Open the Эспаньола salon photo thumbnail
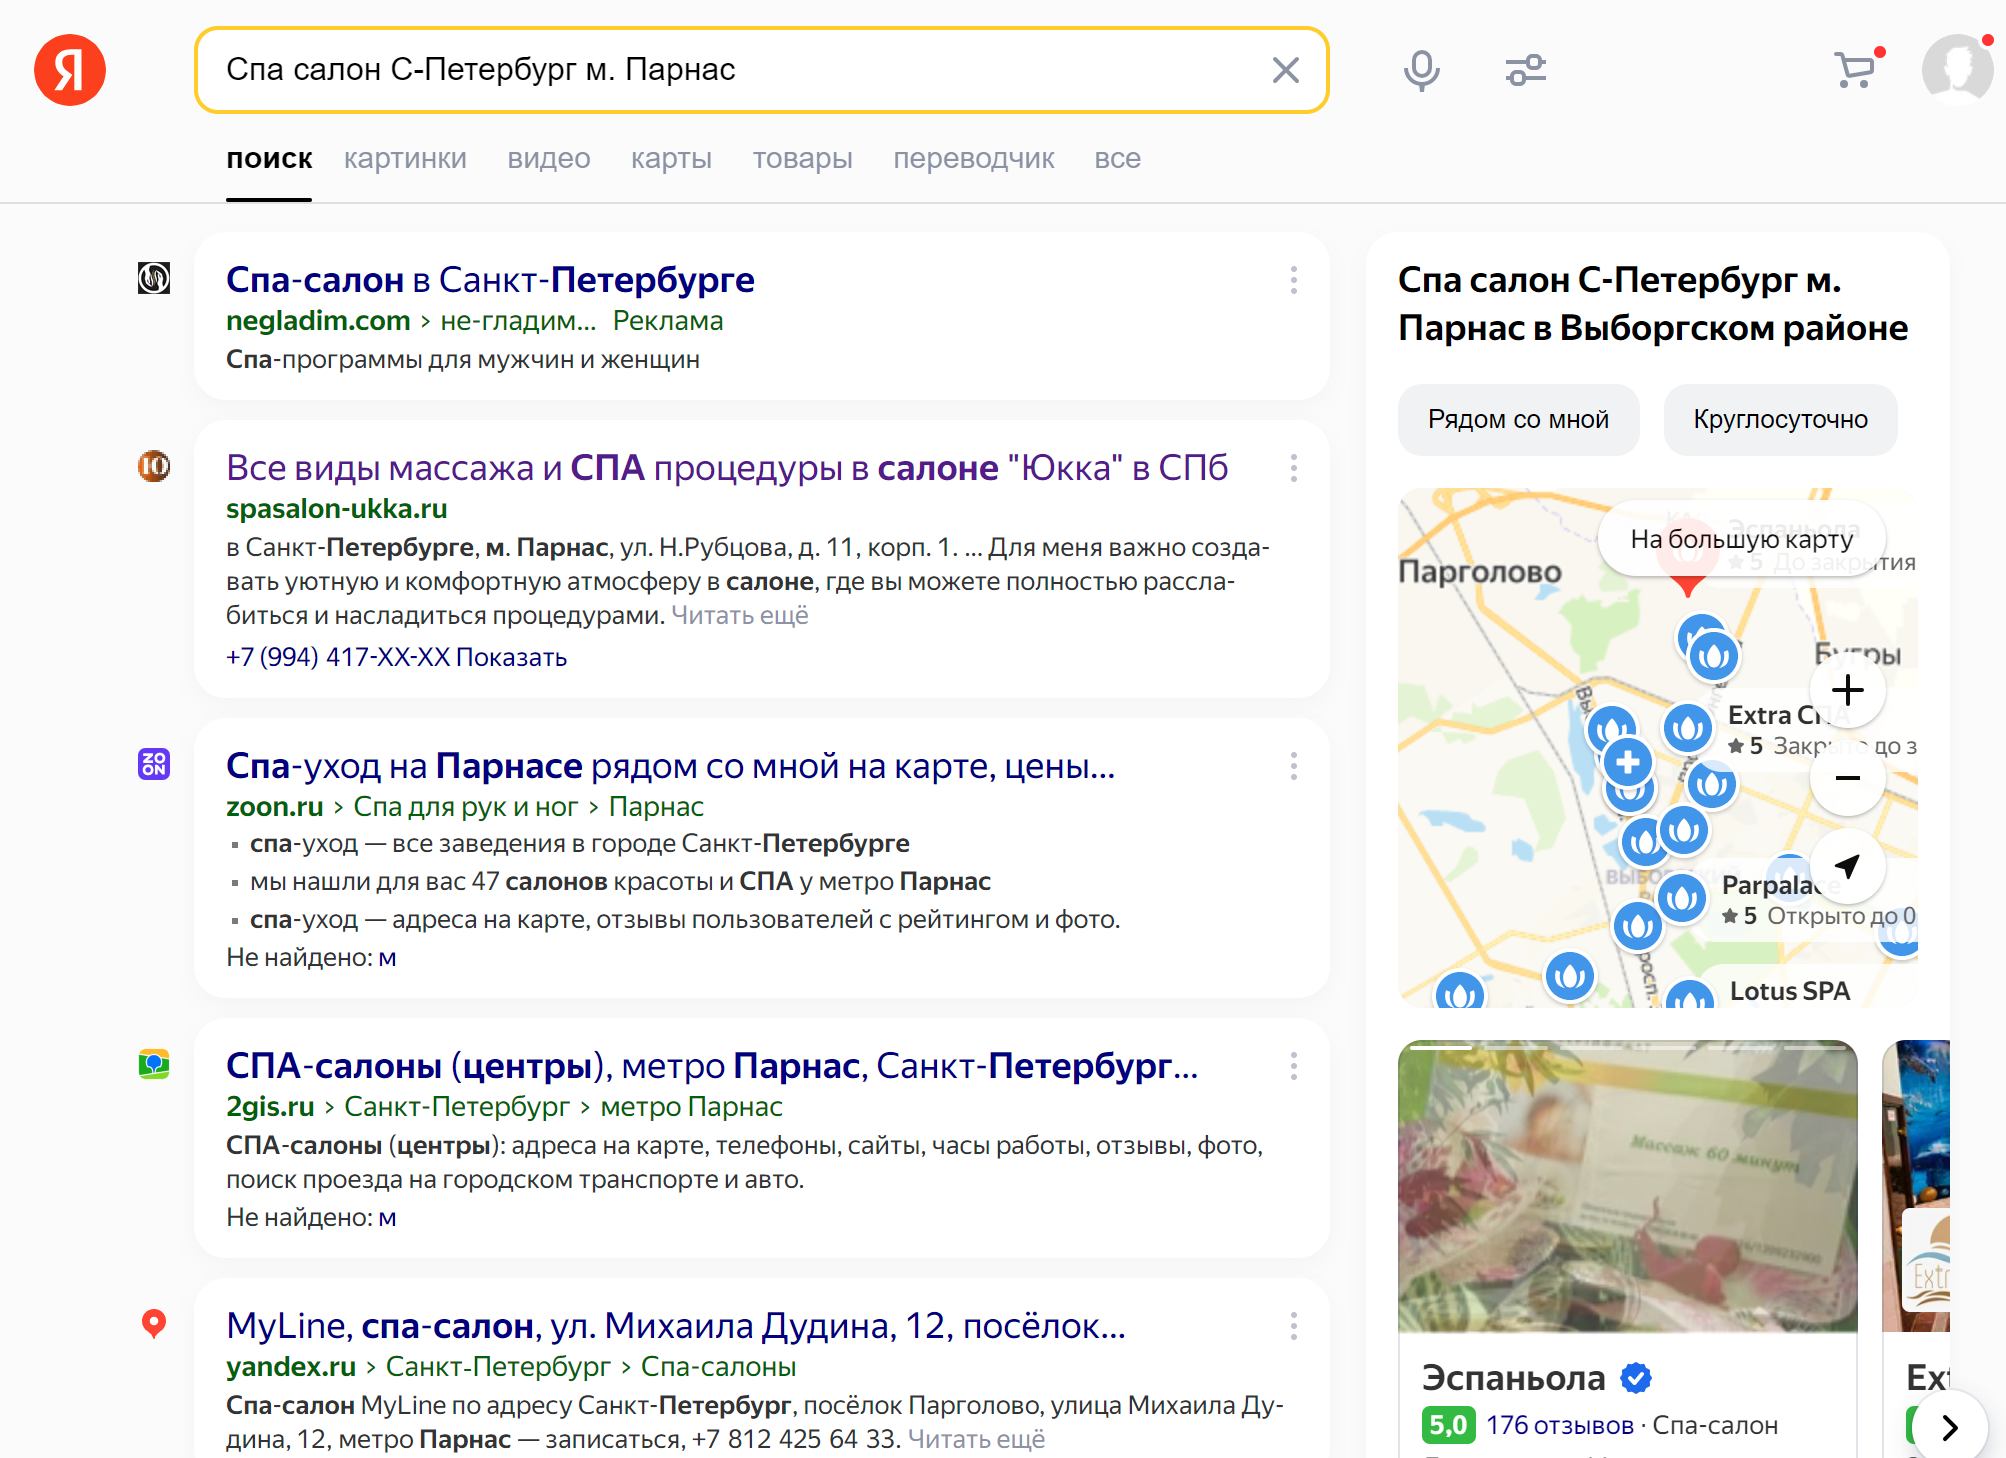Screen dimensions: 2006x1458 [1627, 1187]
